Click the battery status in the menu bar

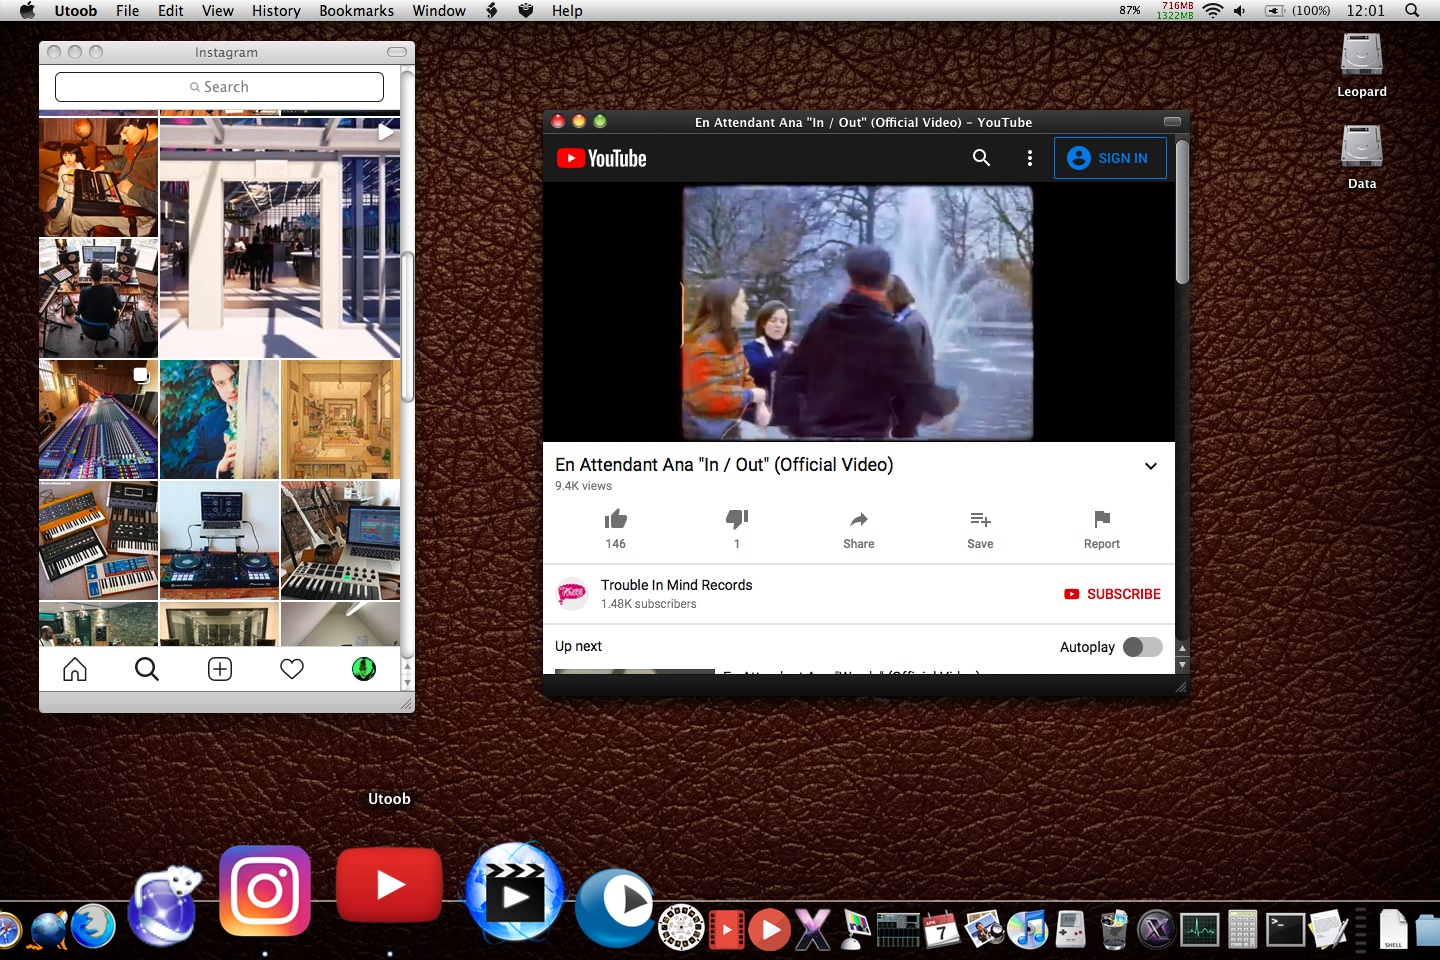[x=1297, y=11]
